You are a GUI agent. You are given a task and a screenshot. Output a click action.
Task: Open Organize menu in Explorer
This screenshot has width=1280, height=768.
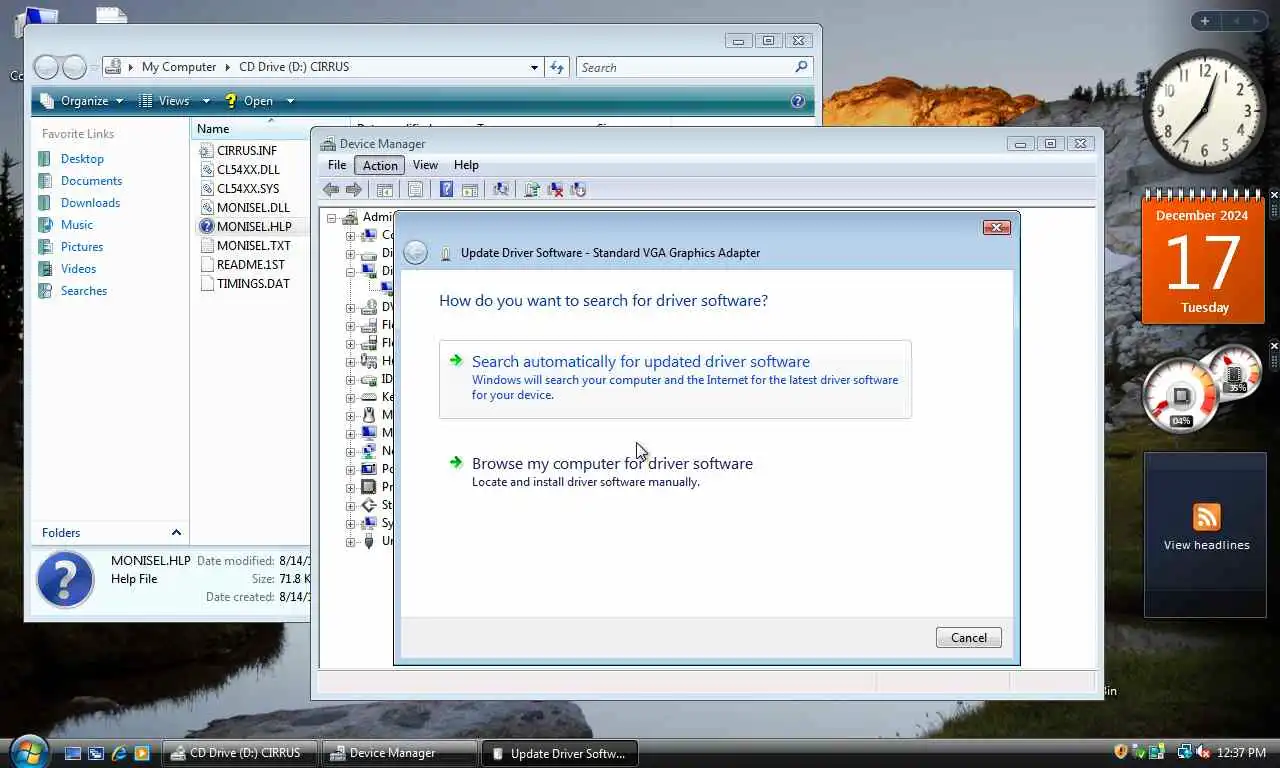point(82,101)
